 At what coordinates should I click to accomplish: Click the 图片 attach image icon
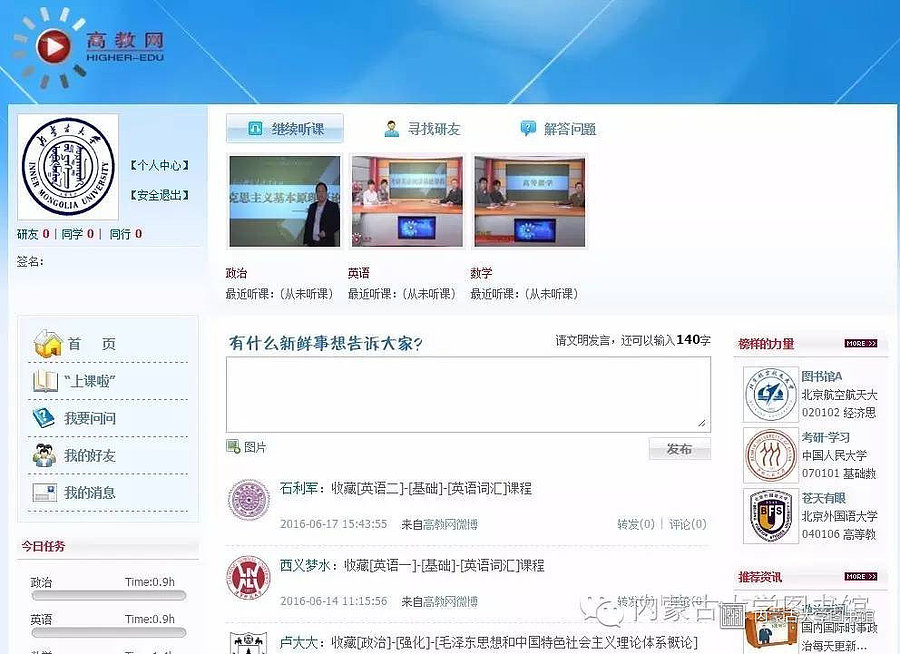click(233, 446)
